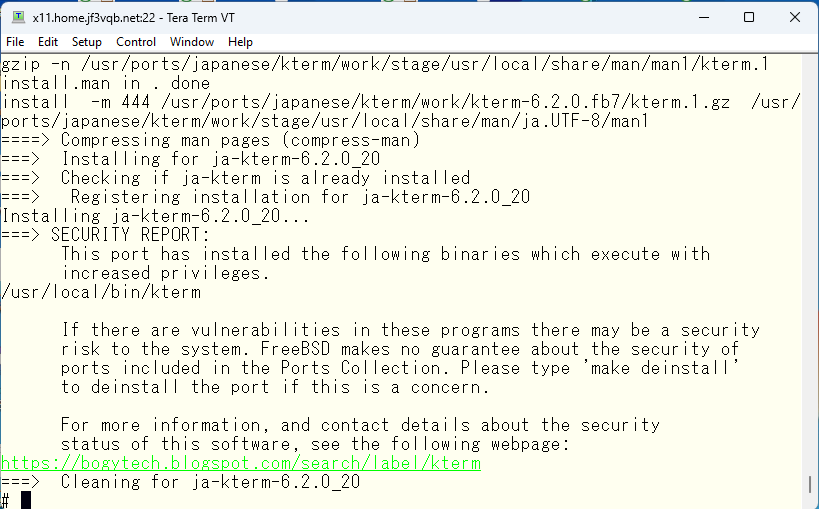Click the SECURITY REPORT heading text
The height and width of the screenshot is (509, 819).
pyautogui.click(x=130, y=235)
